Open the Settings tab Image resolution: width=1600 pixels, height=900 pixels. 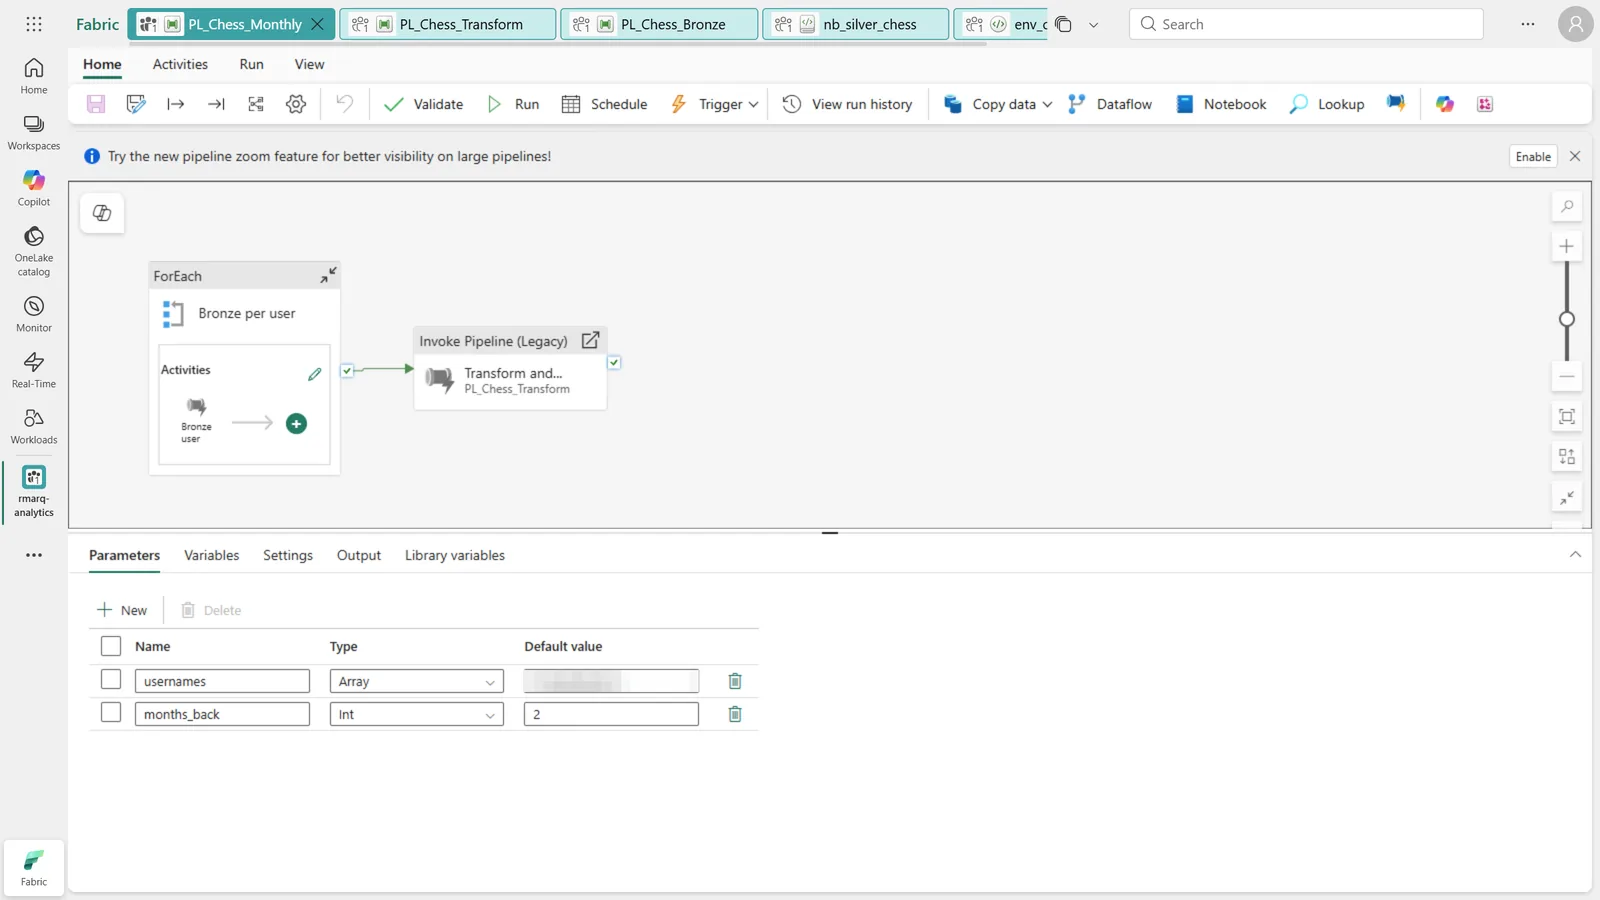coord(288,555)
